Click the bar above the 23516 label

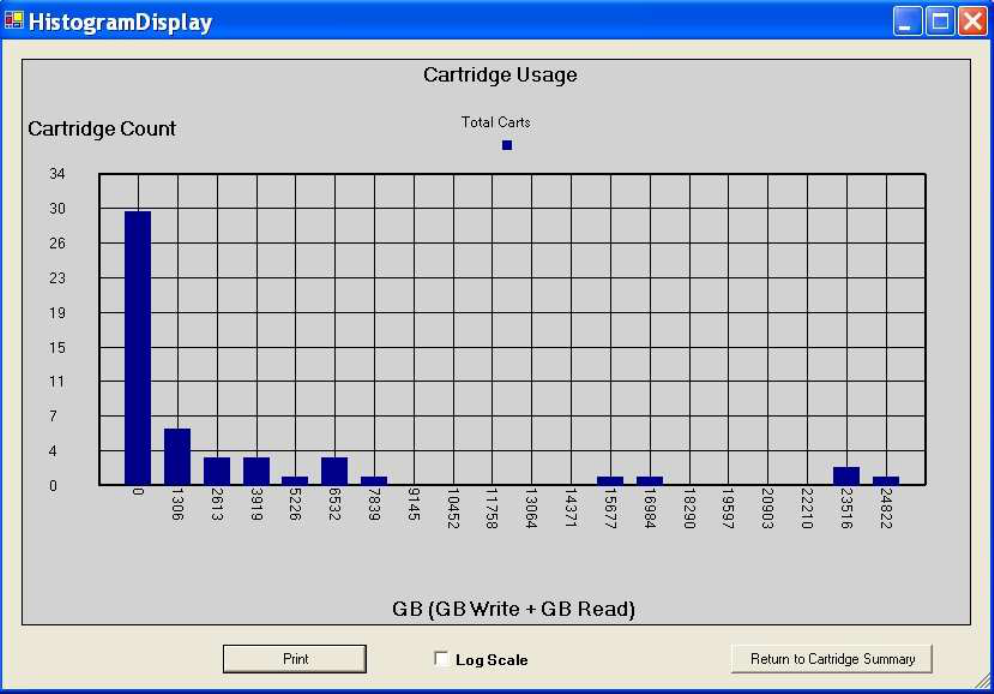click(x=846, y=476)
